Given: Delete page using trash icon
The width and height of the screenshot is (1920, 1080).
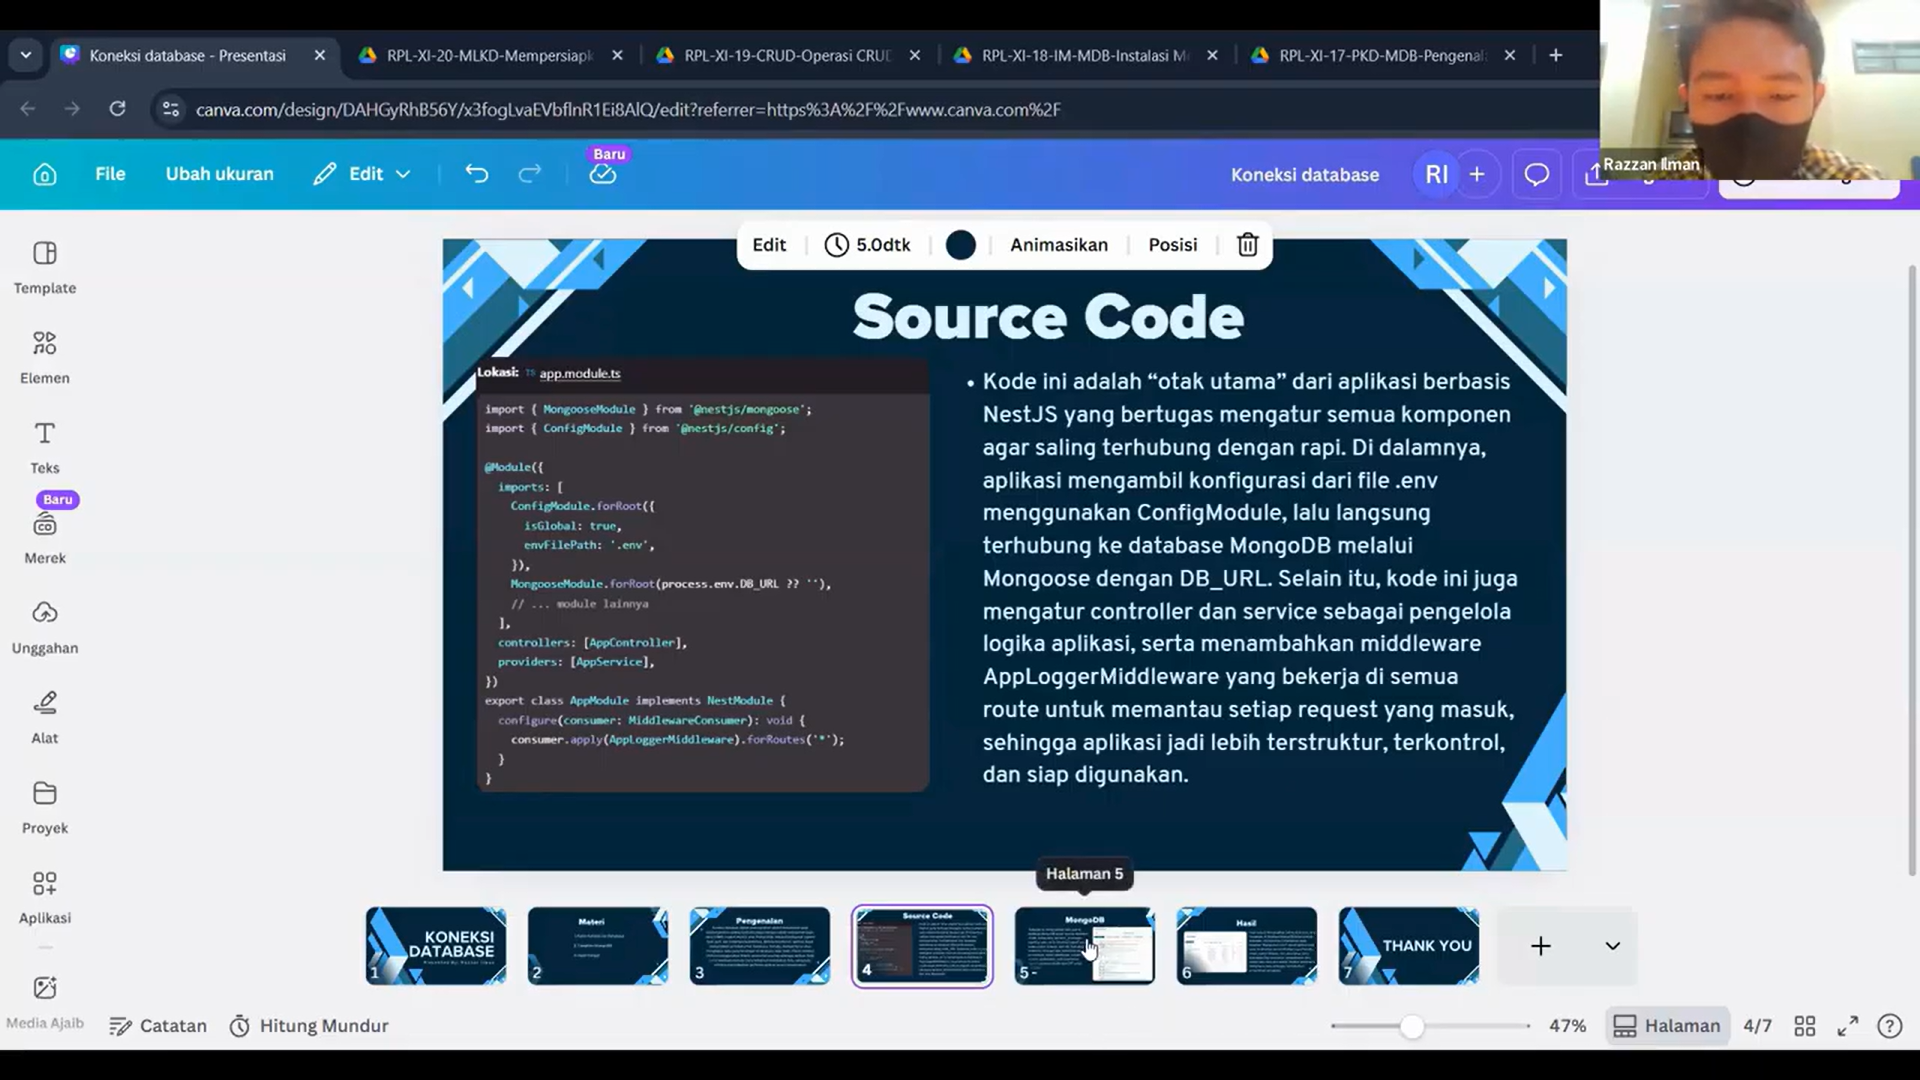Looking at the screenshot, I should [x=1247, y=245].
